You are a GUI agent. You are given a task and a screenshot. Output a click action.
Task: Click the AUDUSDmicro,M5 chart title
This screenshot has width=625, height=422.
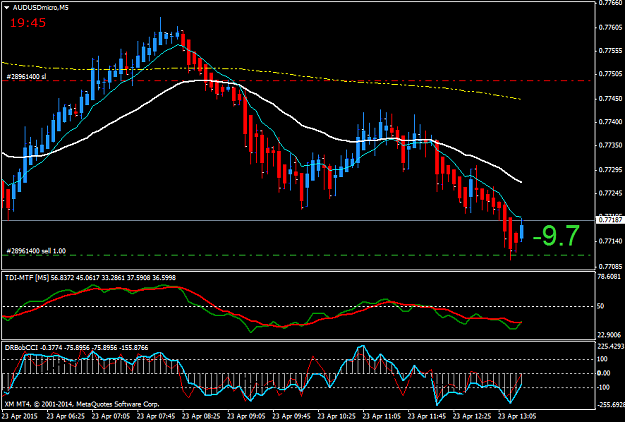pos(41,8)
